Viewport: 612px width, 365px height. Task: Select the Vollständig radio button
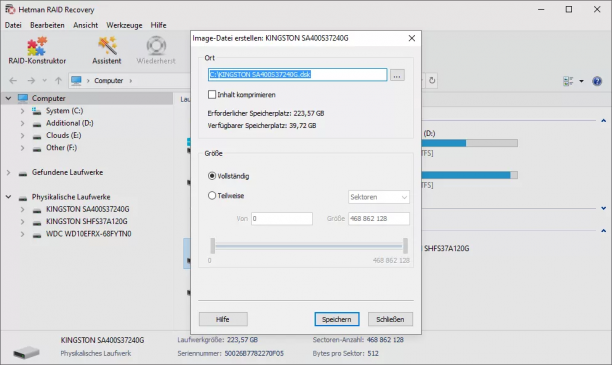tap(212, 176)
